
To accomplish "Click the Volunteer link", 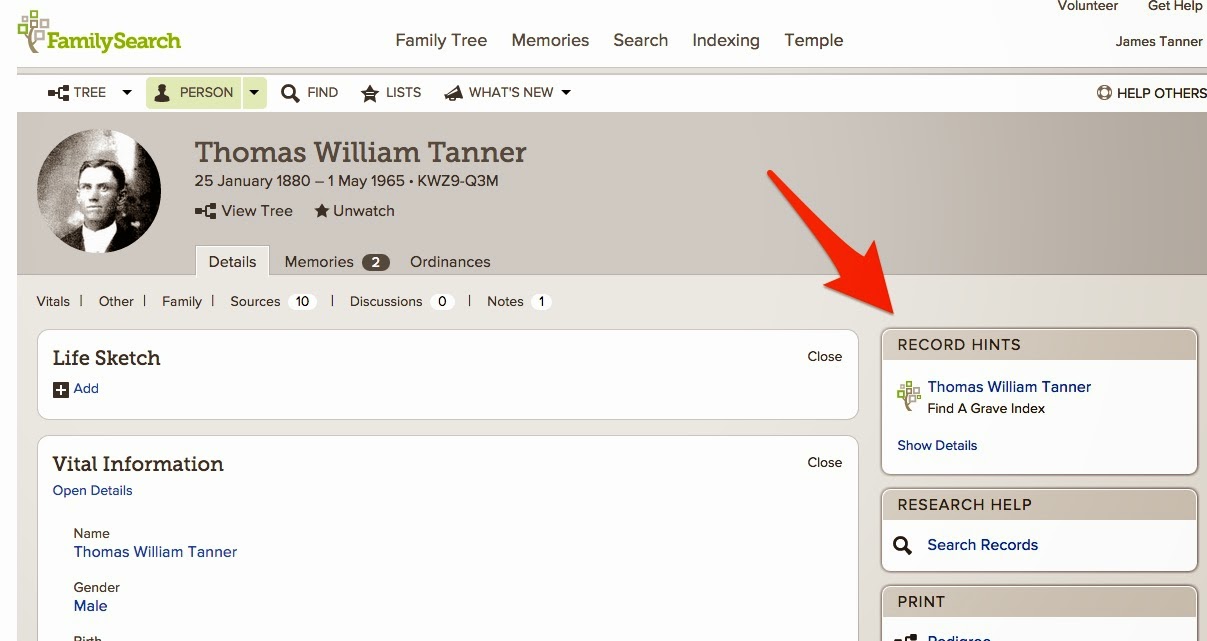I will (1087, 6).
